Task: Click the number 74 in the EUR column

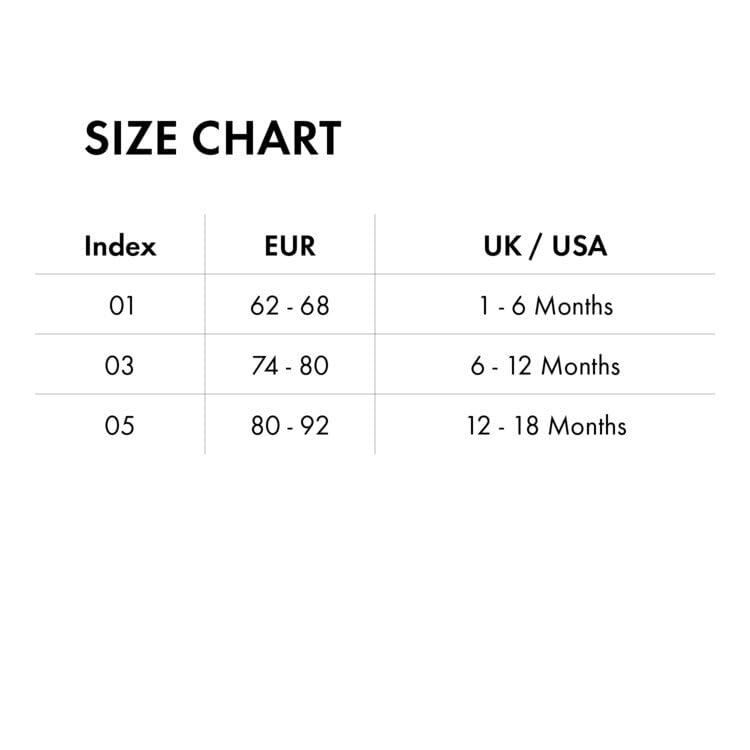Action: coord(265,366)
